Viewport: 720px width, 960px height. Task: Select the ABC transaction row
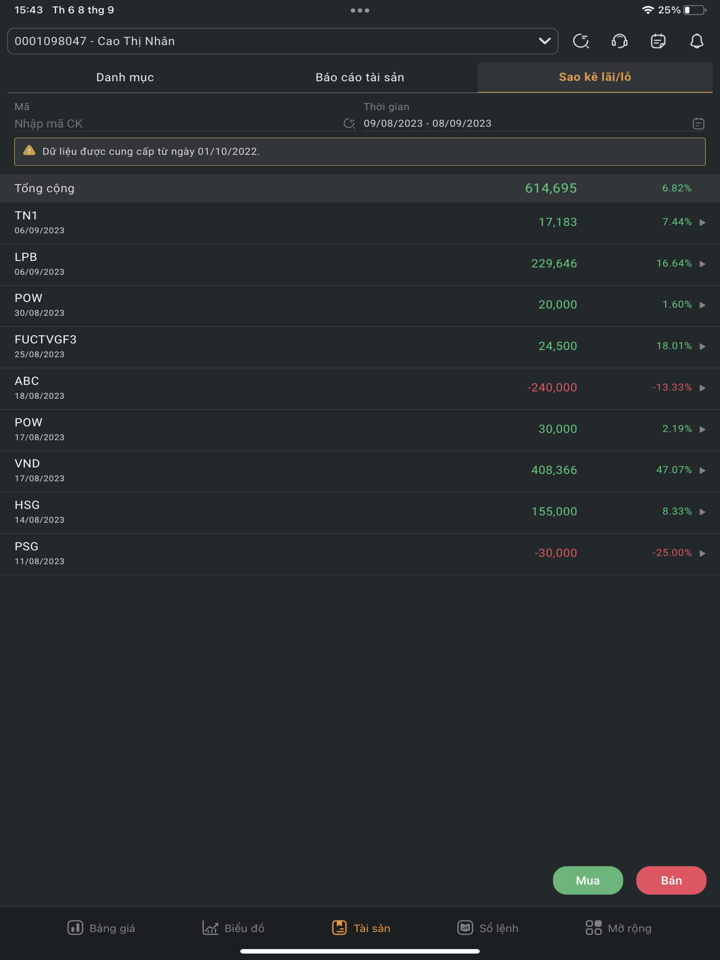[360, 388]
